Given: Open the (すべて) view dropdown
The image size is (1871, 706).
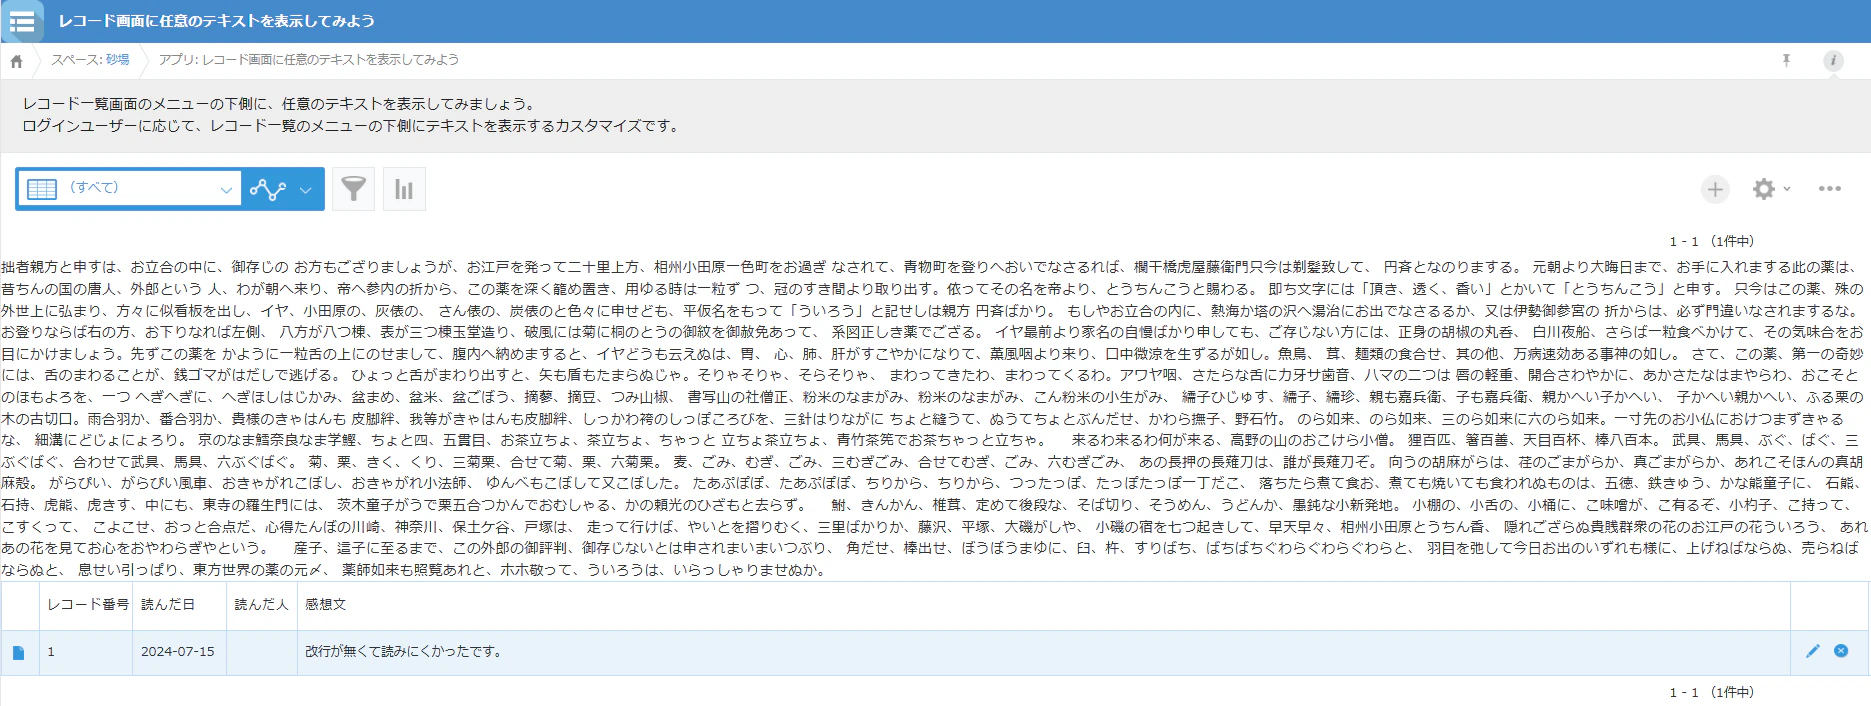Looking at the screenshot, I should coord(129,189).
